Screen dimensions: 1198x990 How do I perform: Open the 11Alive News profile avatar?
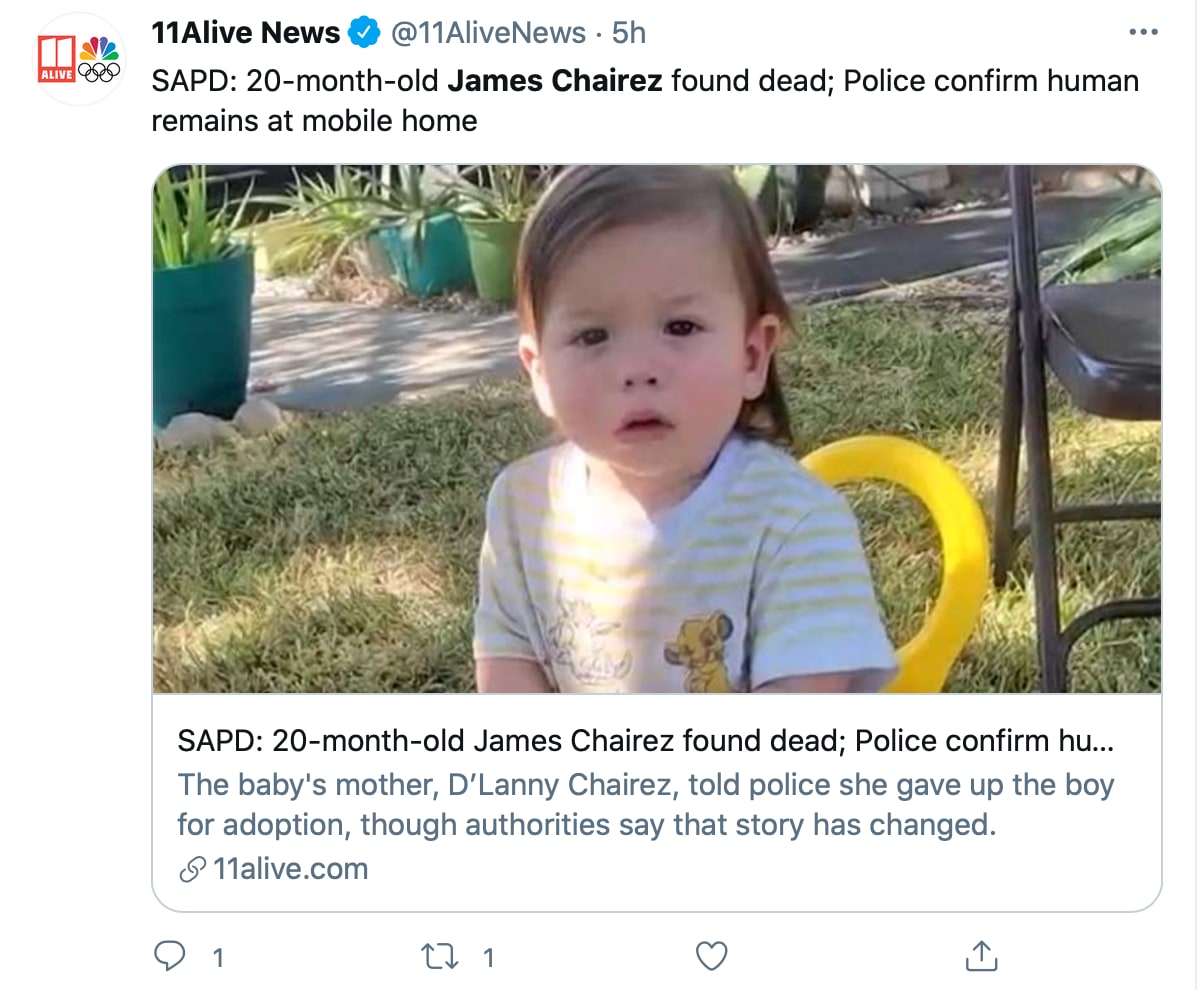pyautogui.click(x=78, y=59)
